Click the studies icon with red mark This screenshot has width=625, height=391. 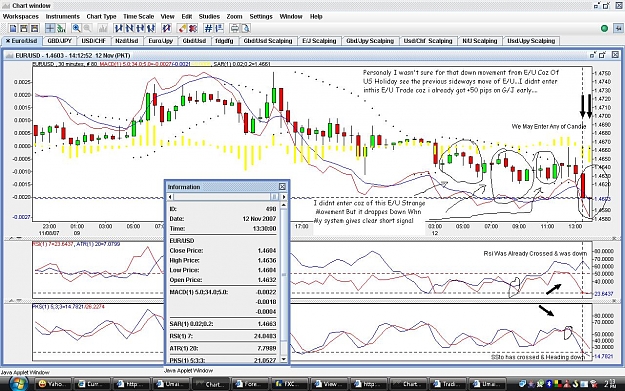click(x=166, y=28)
